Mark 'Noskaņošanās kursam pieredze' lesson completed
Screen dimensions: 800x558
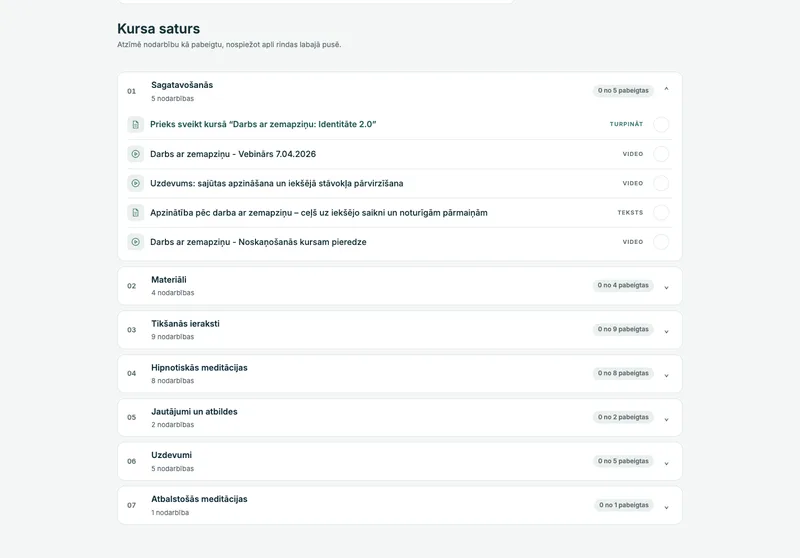point(661,242)
